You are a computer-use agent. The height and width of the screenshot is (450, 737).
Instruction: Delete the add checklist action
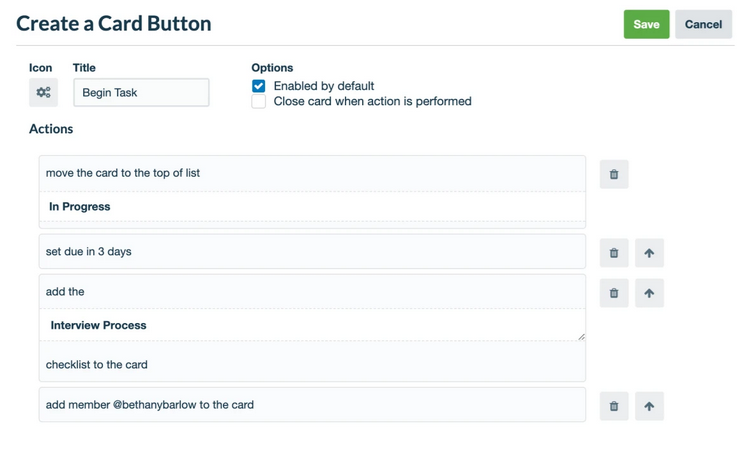coord(614,293)
